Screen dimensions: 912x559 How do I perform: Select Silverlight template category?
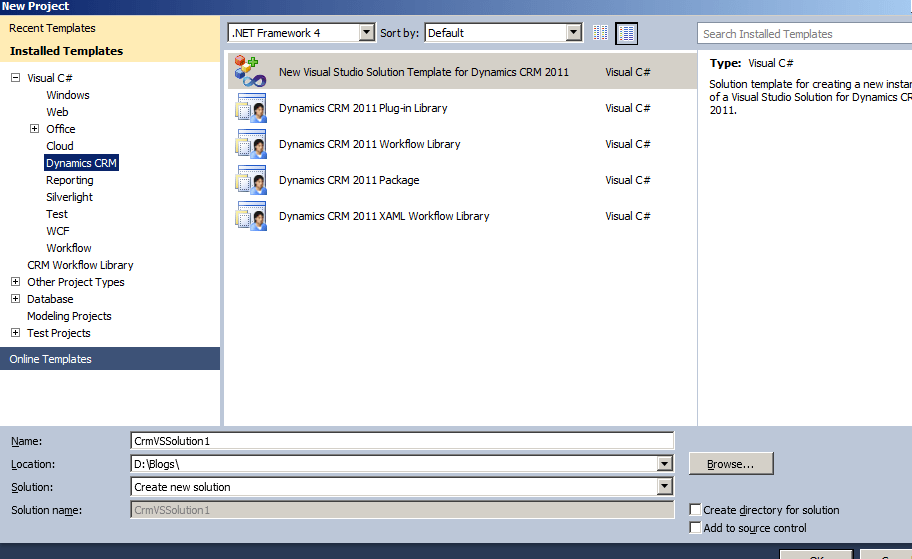pyautogui.click(x=69, y=197)
